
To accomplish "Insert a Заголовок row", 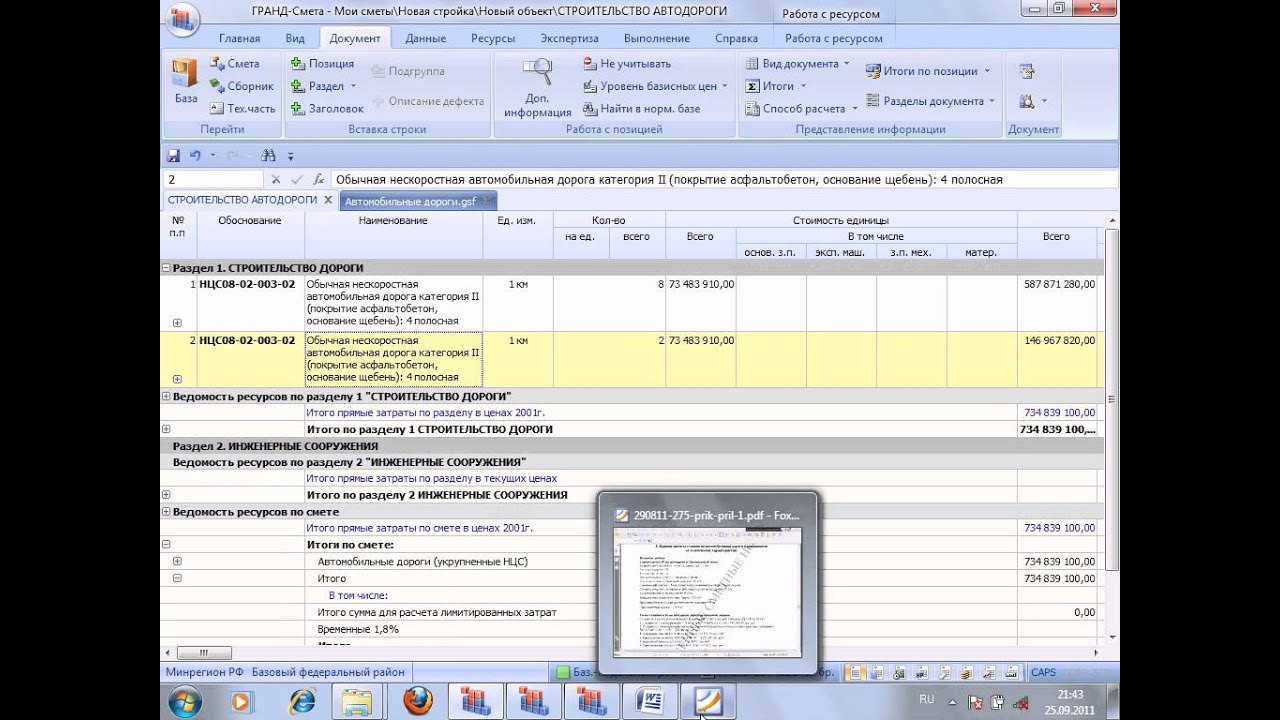I will (326, 108).
